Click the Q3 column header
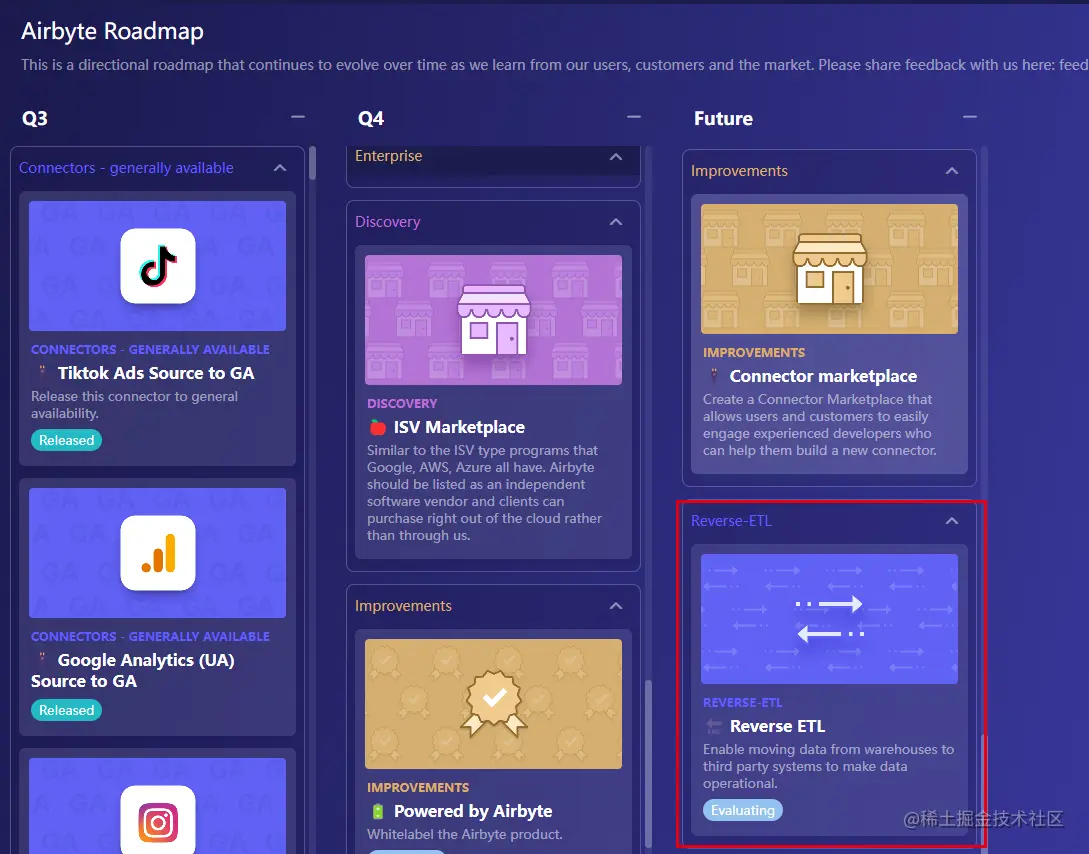Screen dimensions: 1089x854 35,119
